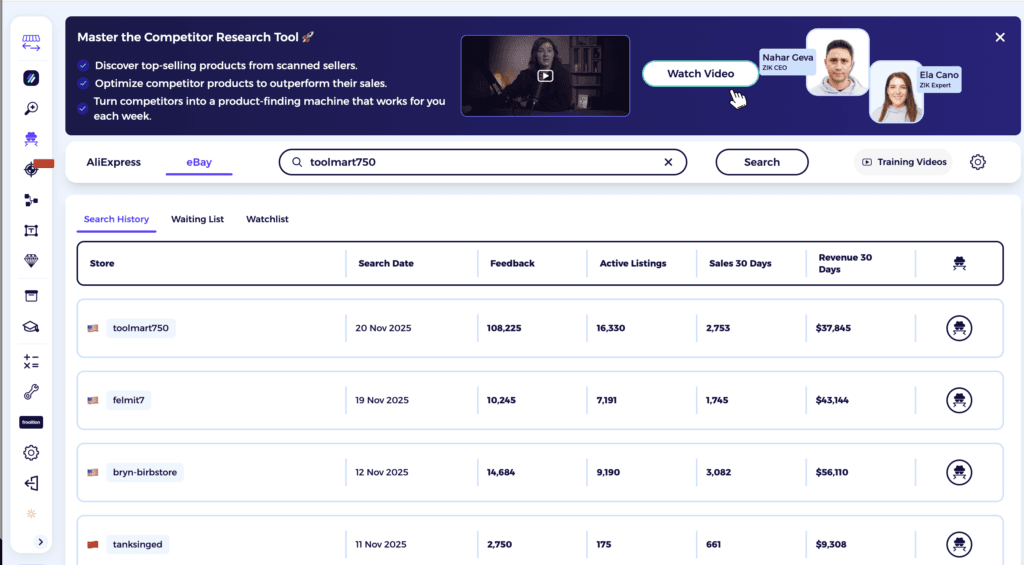Clear the search field with the X
The height and width of the screenshot is (565, 1024).
point(668,162)
